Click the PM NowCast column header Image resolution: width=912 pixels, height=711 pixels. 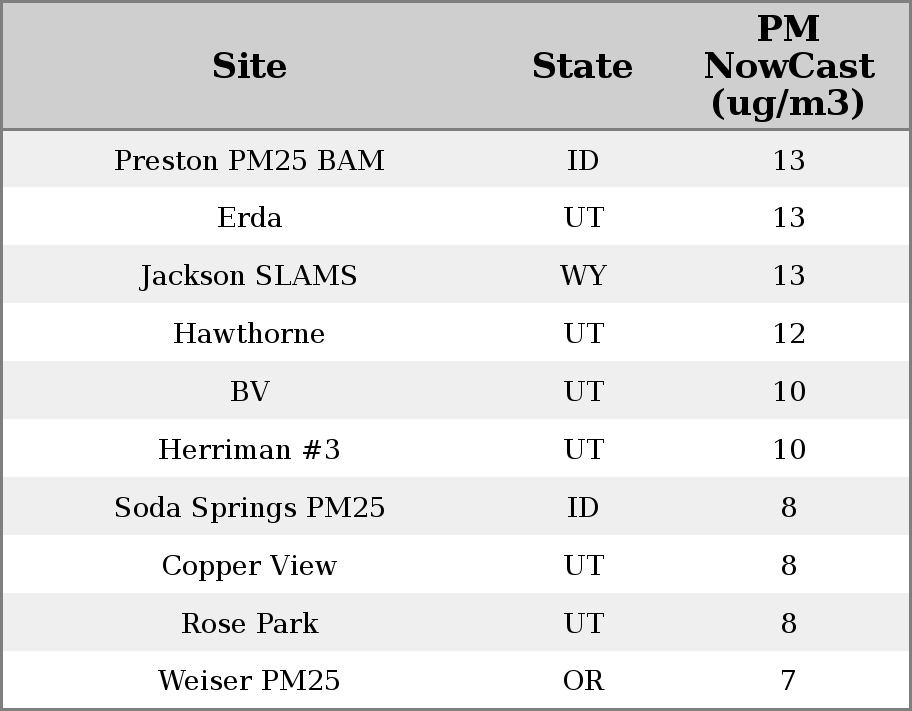(788, 66)
